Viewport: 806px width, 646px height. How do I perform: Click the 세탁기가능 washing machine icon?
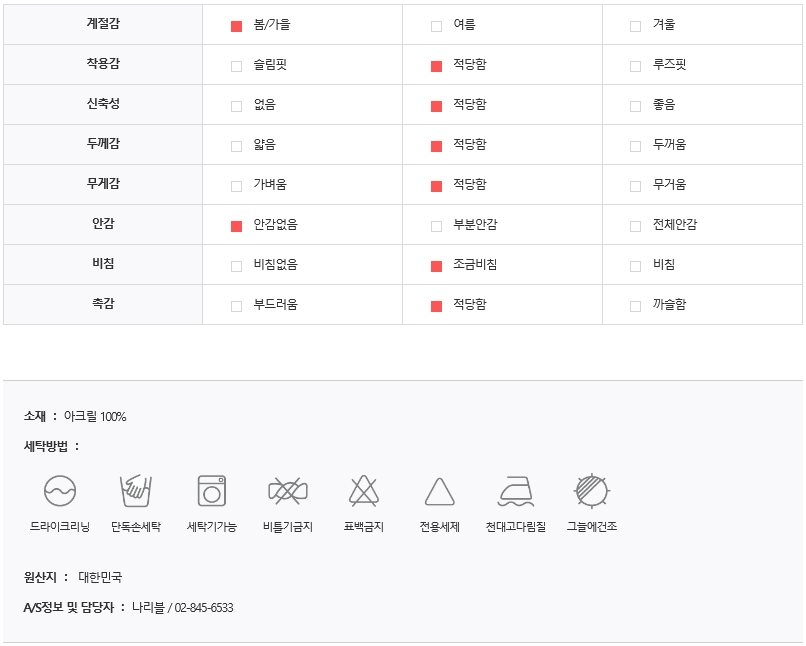[x=212, y=491]
